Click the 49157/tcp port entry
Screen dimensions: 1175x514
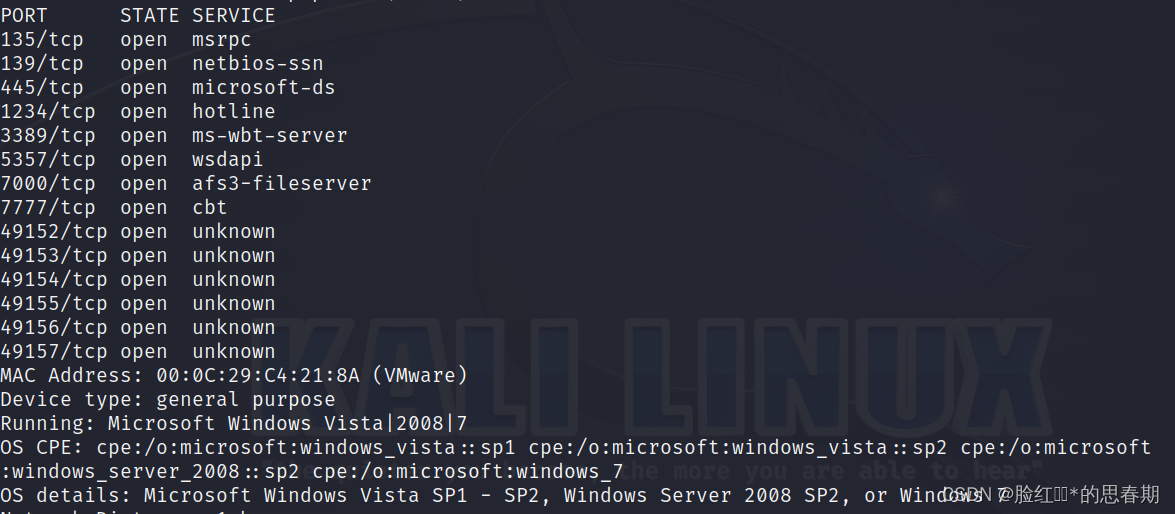[x=54, y=352]
